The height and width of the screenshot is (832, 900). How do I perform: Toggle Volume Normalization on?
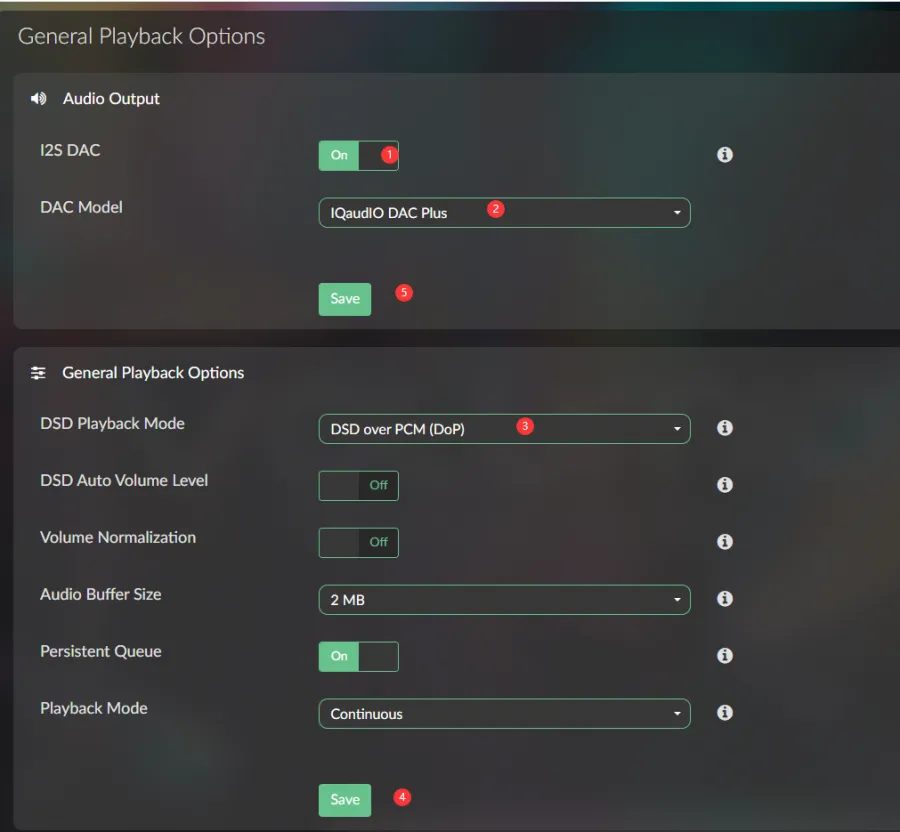pyautogui.click(x=358, y=542)
